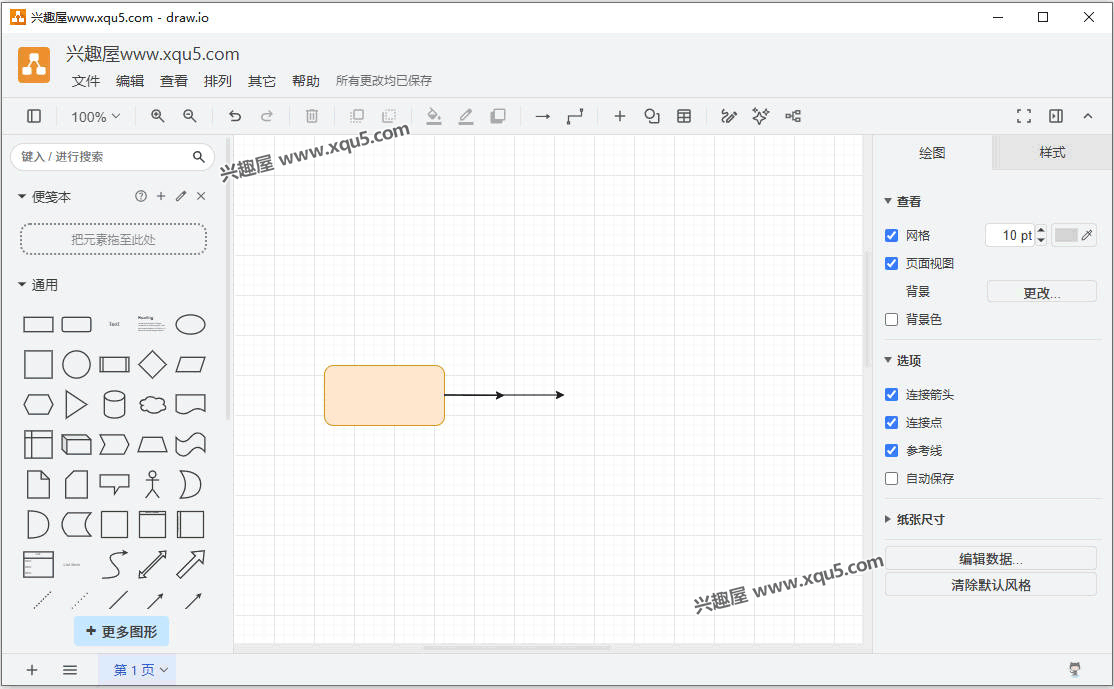Collapse the 选项 section

pyautogui.click(x=888, y=360)
